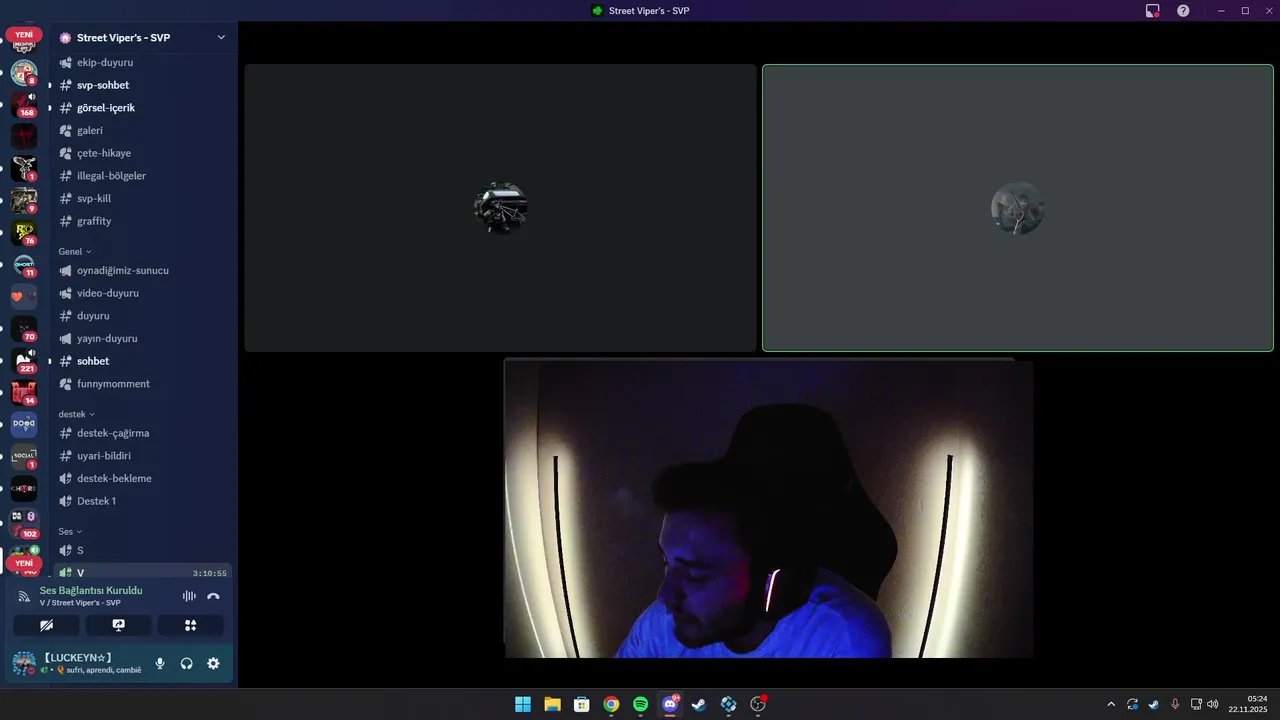The width and height of the screenshot is (1280, 720).
Task: Open Spotify from taskbar
Action: click(x=640, y=704)
